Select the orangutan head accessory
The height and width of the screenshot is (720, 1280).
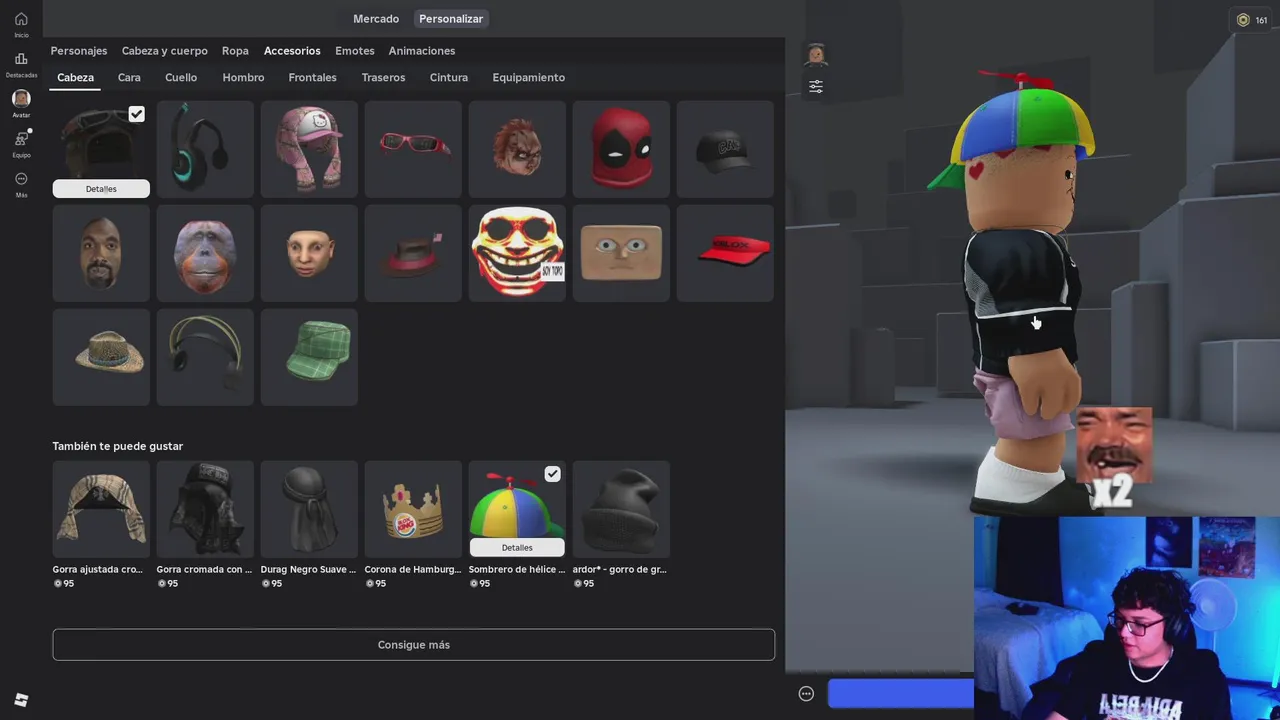[x=205, y=253]
